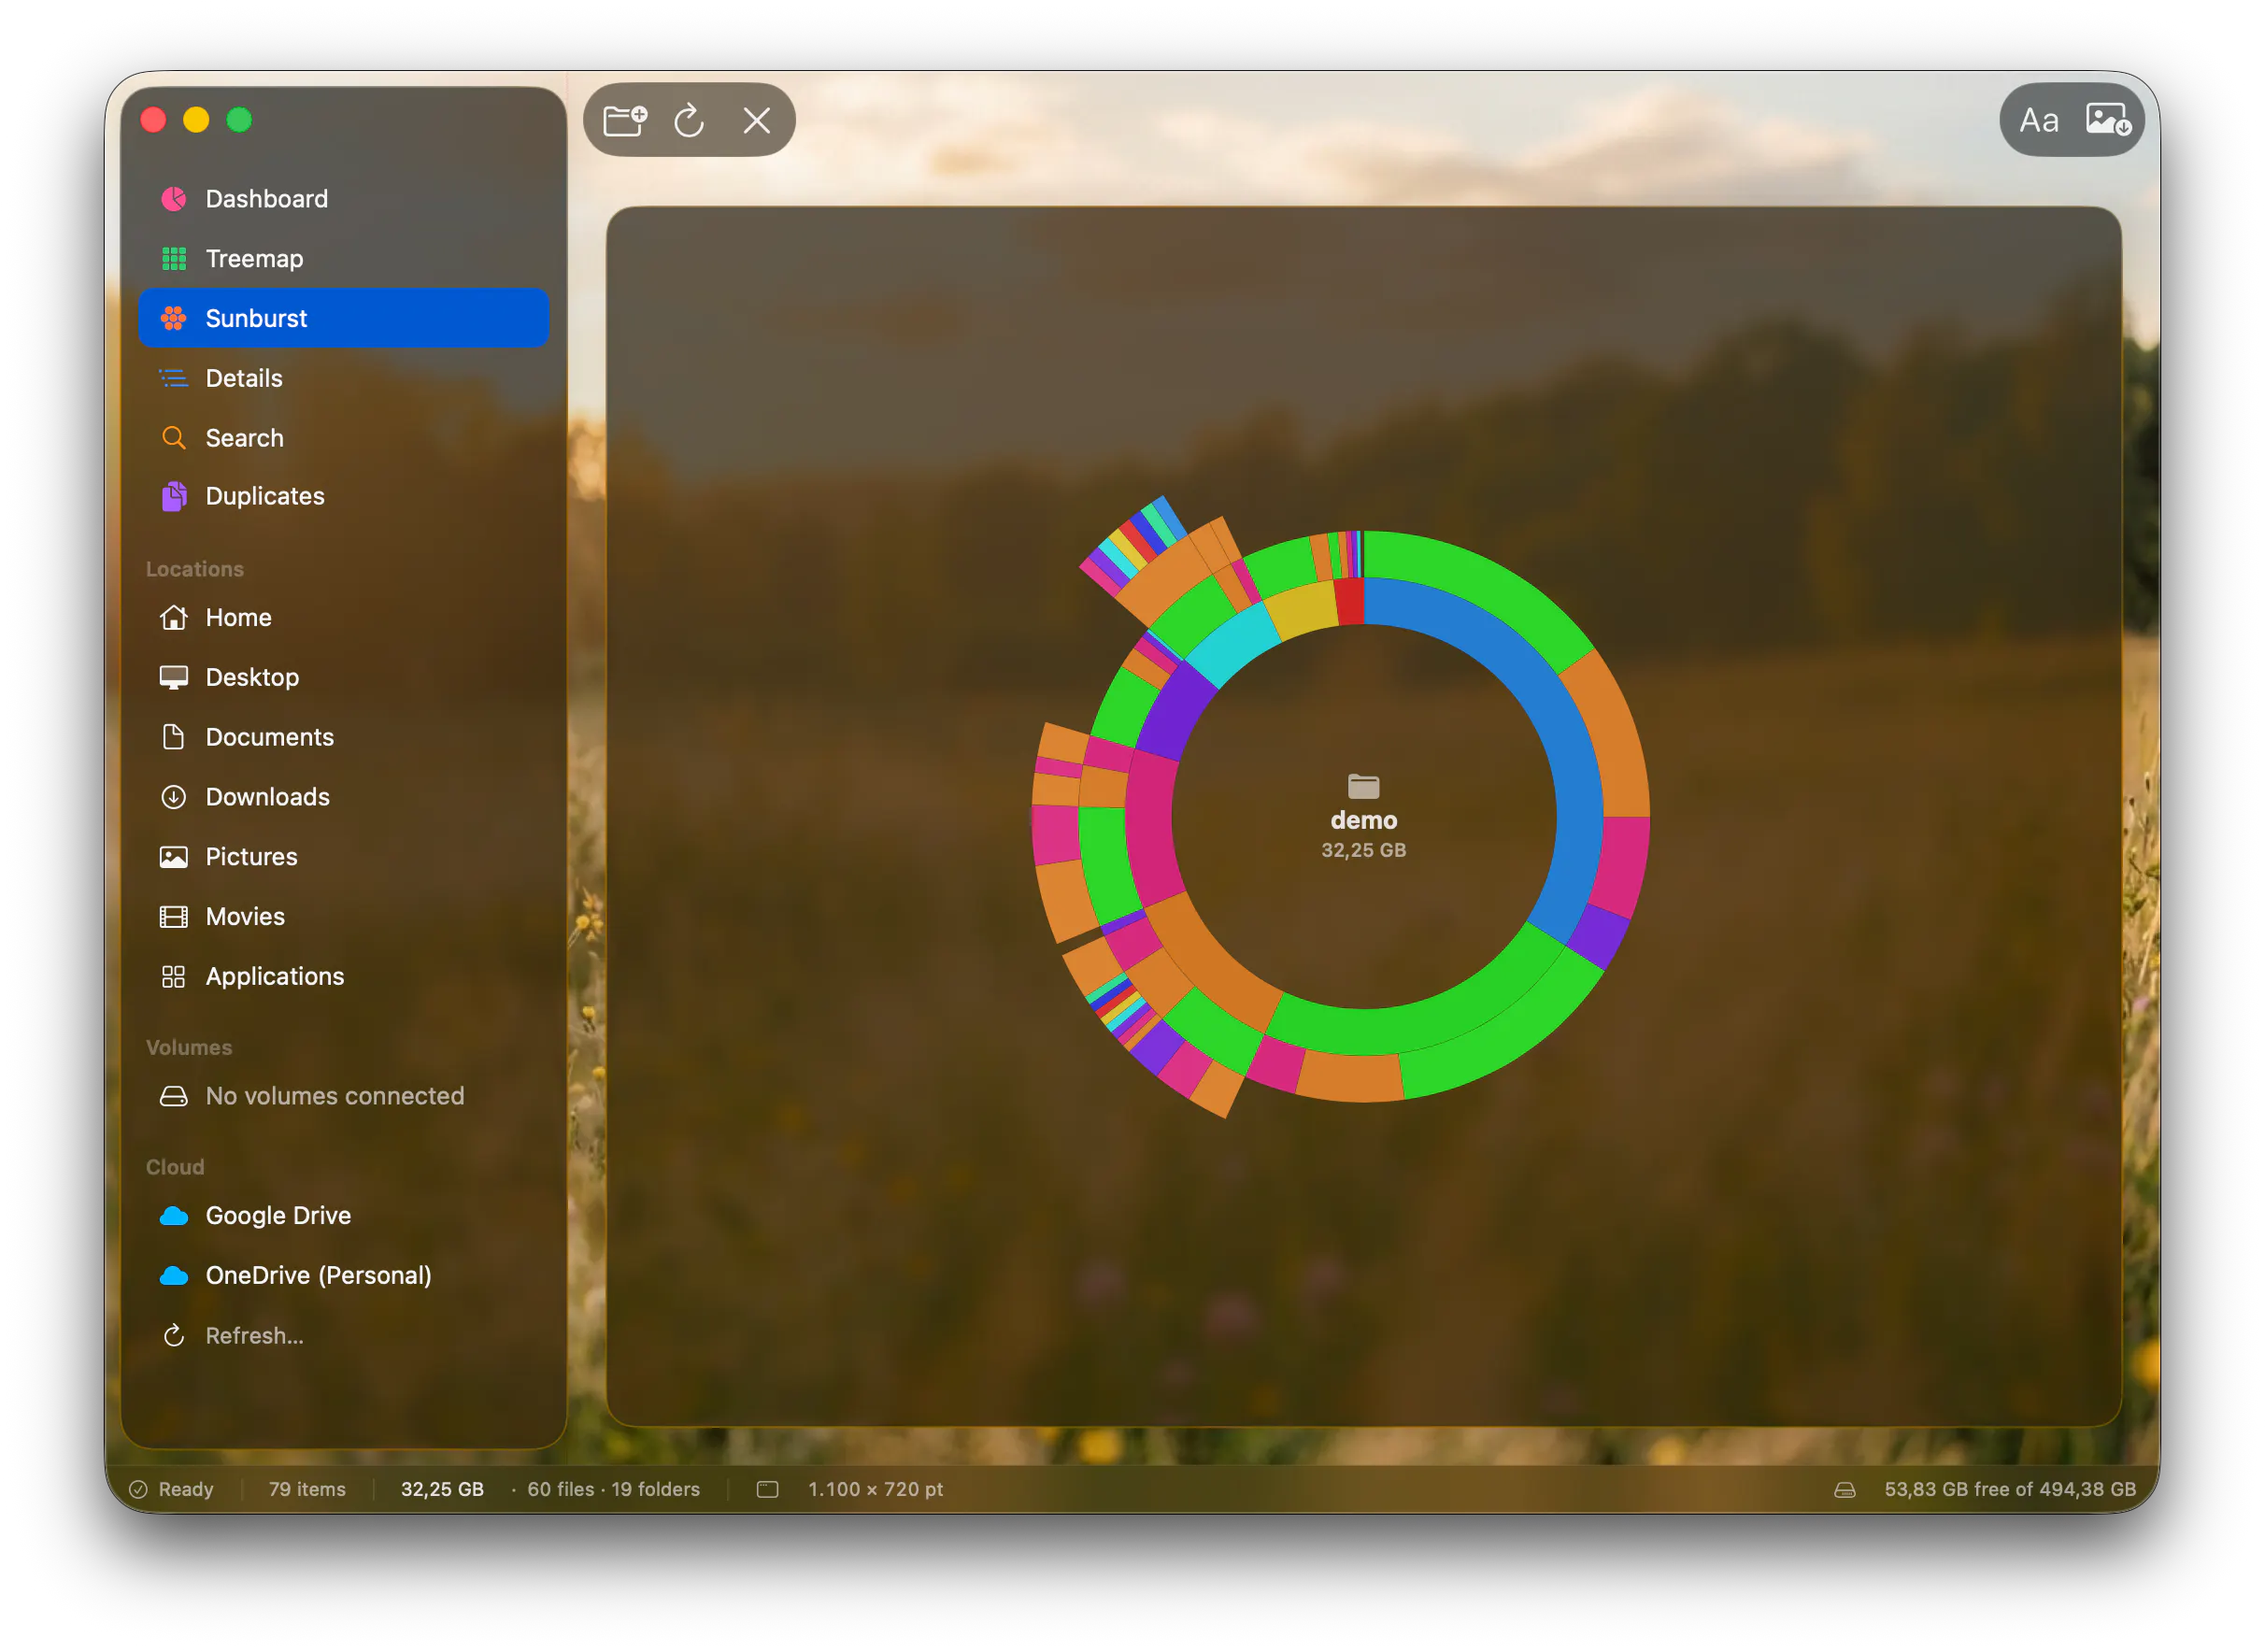Scan the Downloads location

coord(343,797)
